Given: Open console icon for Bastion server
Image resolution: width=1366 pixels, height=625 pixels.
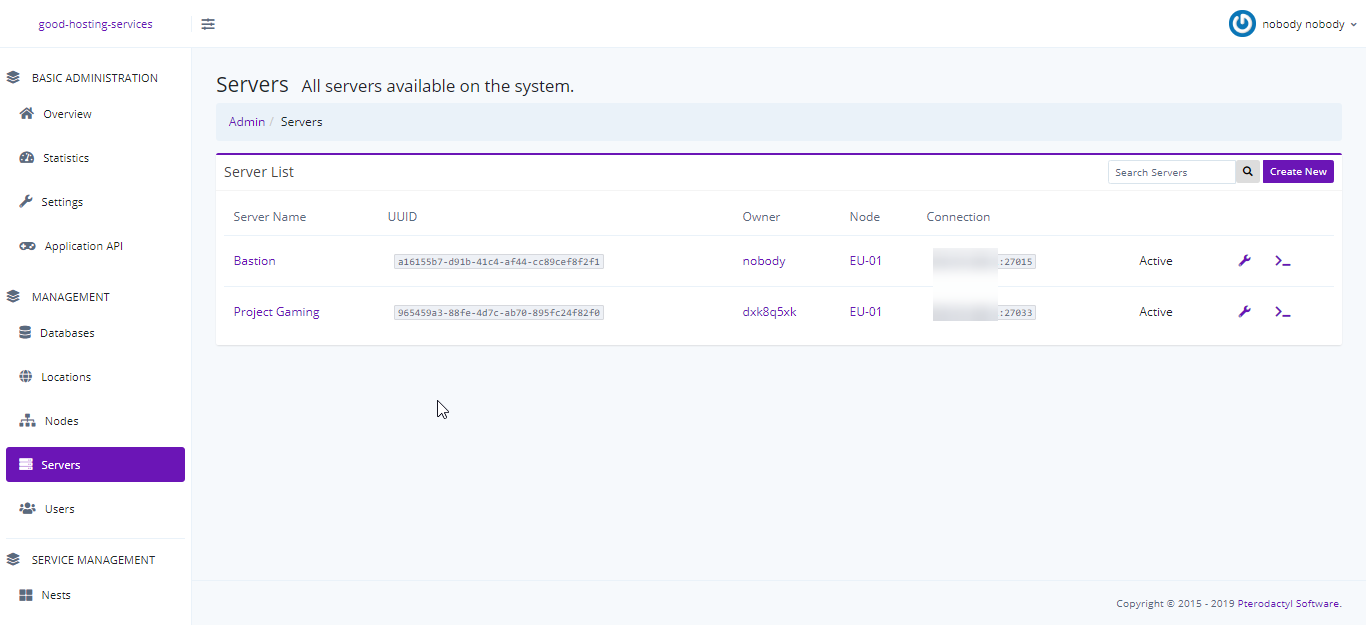Looking at the screenshot, I should tap(1282, 261).
